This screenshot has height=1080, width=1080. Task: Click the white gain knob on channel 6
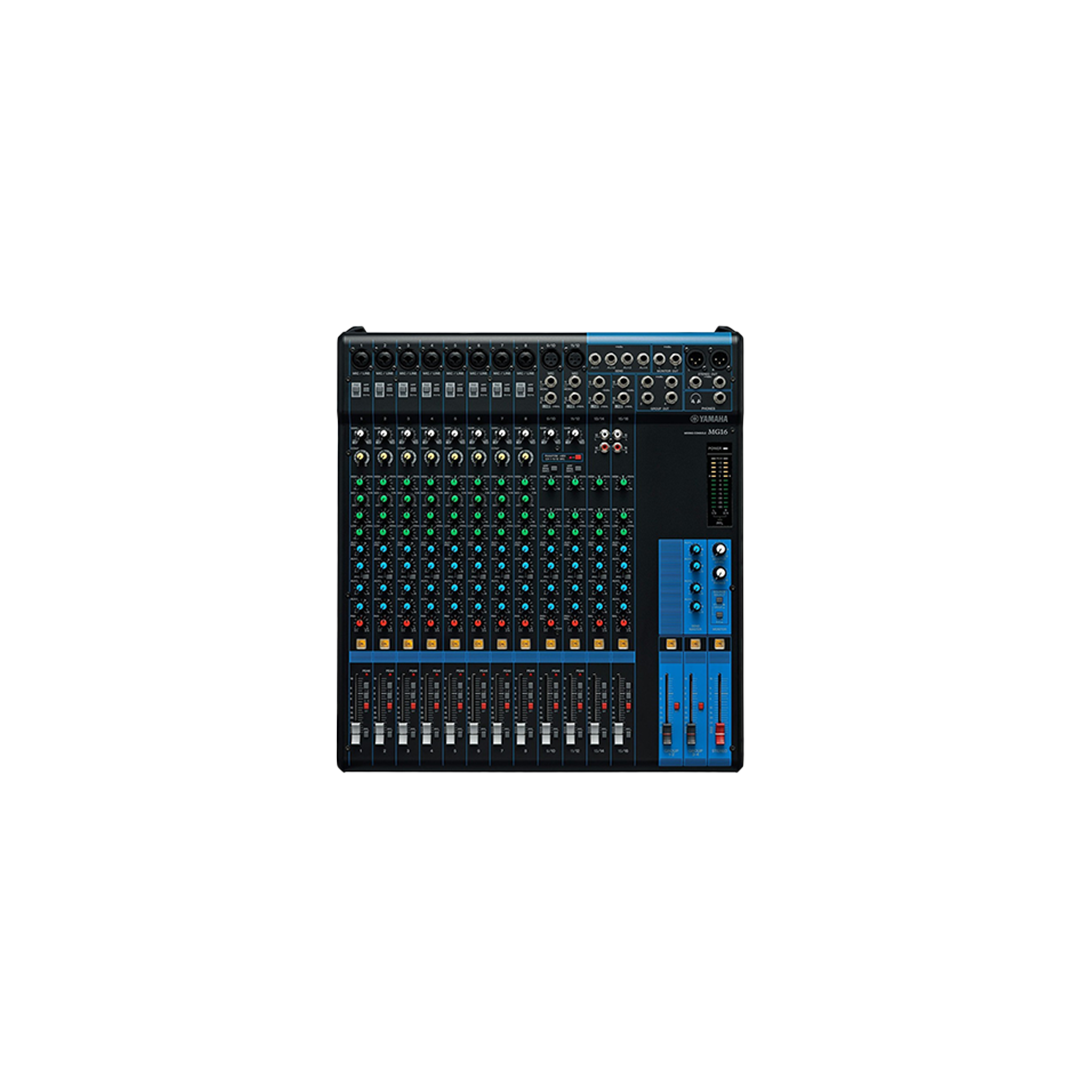click(477, 435)
